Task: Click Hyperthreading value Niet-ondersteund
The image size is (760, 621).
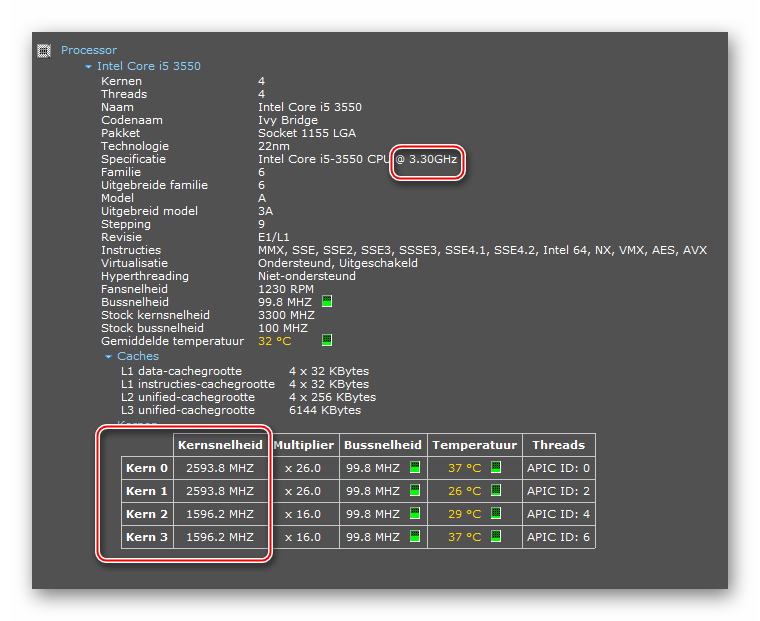Action: point(307,276)
